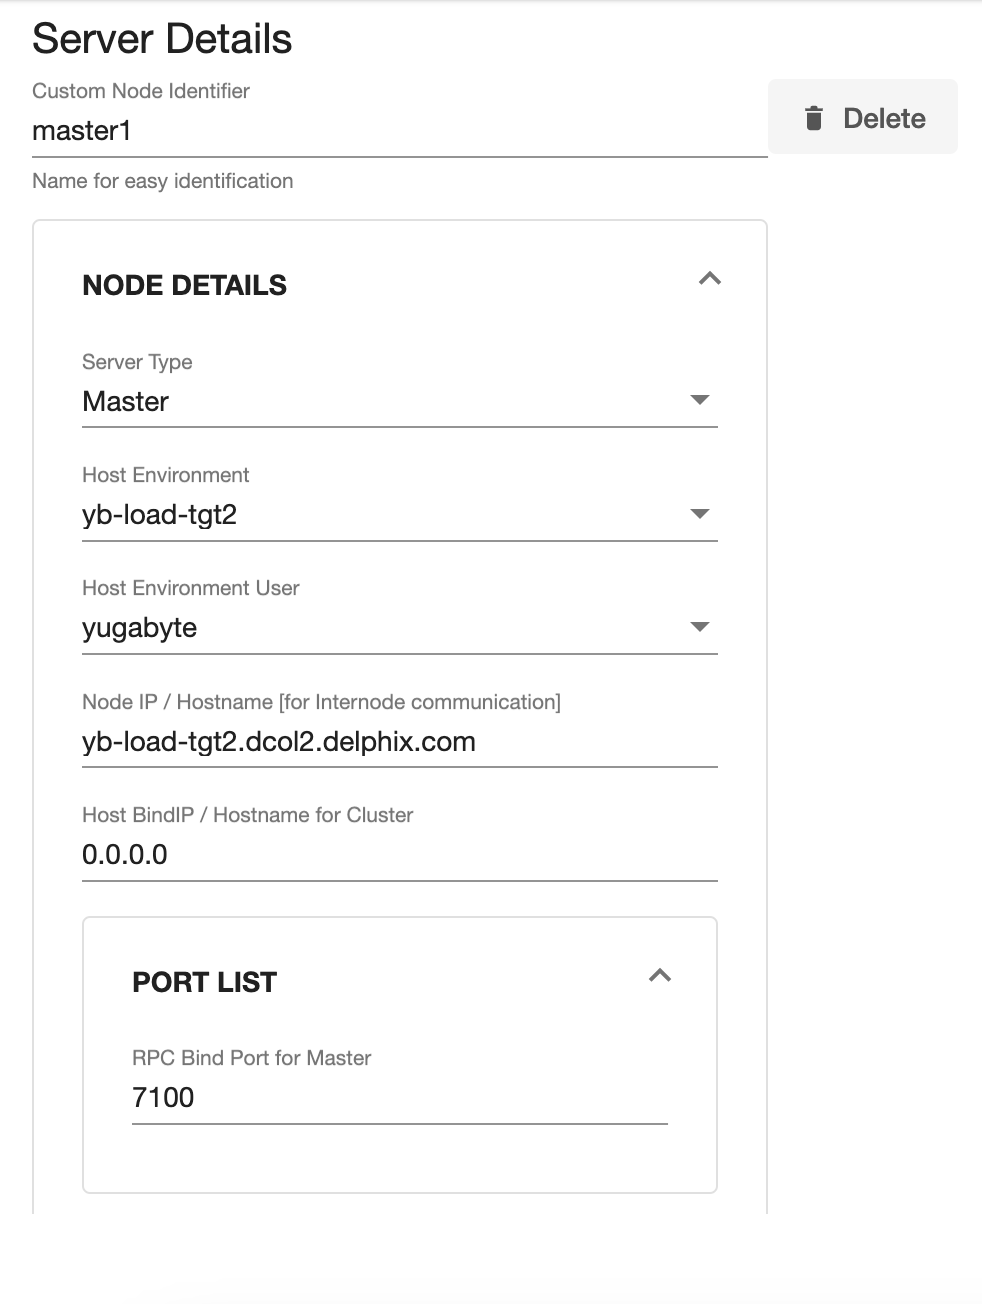Collapse the NODE DETAILS section chevron

click(709, 279)
